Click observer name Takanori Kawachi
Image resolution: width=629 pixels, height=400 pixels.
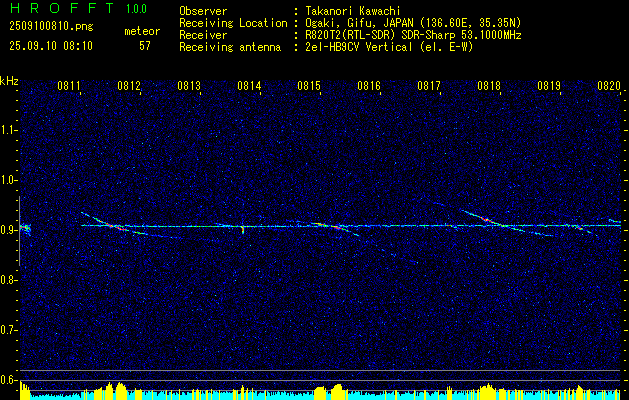(353, 11)
